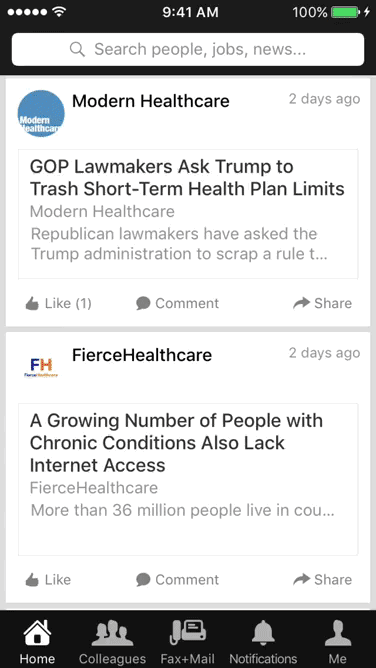Open the Me profile icon

coord(338,633)
